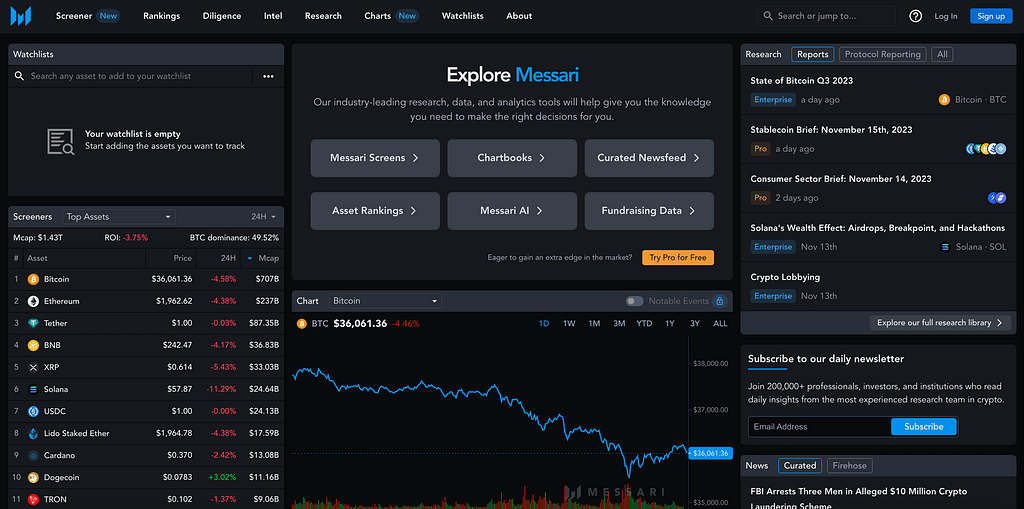Open Messari Screens
The image size is (1024, 509).
point(375,158)
